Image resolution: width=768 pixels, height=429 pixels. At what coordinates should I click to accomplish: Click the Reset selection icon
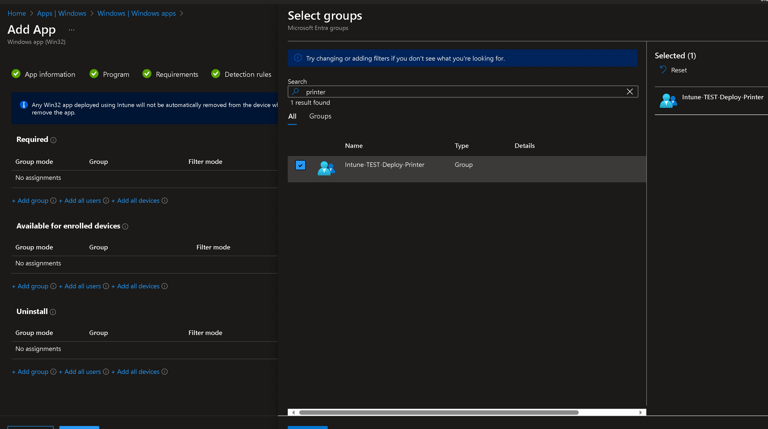pyautogui.click(x=663, y=70)
